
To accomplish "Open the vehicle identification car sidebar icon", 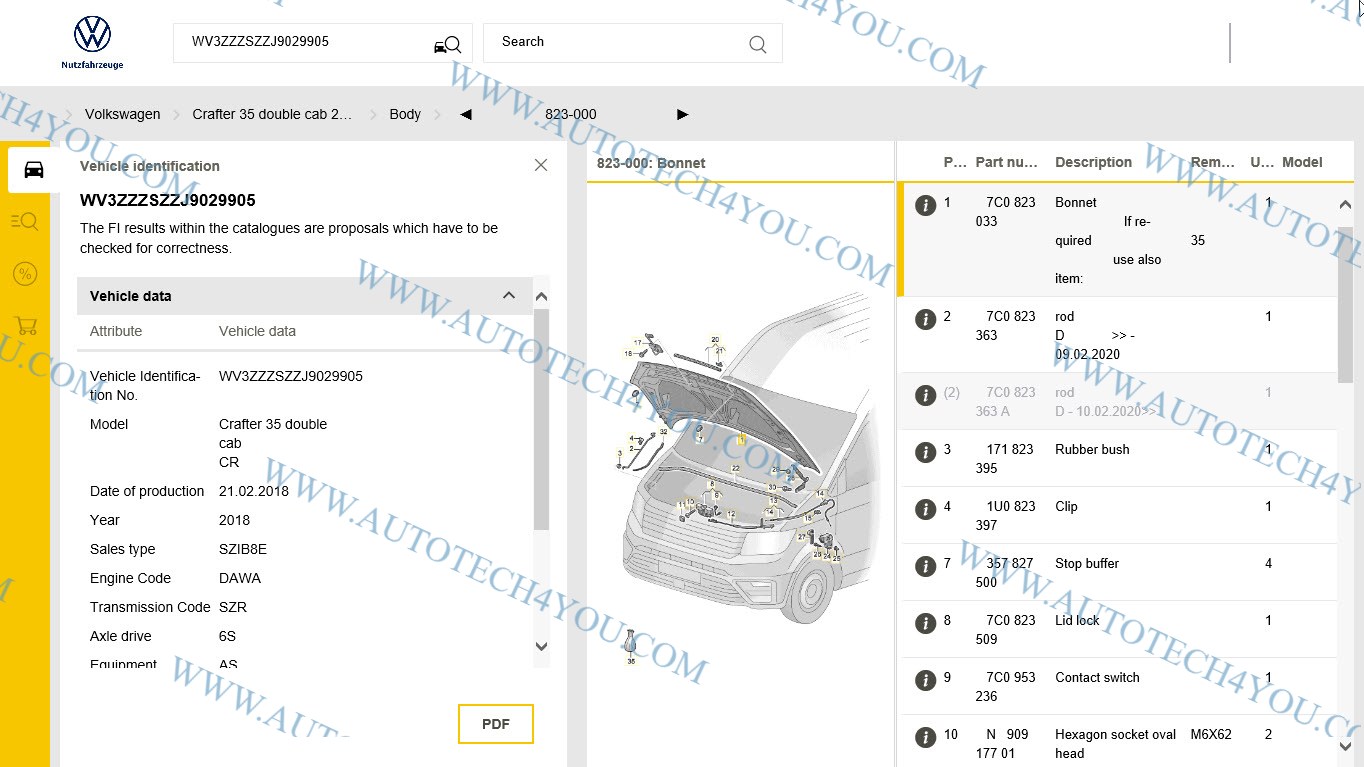I will (x=33, y=169).
